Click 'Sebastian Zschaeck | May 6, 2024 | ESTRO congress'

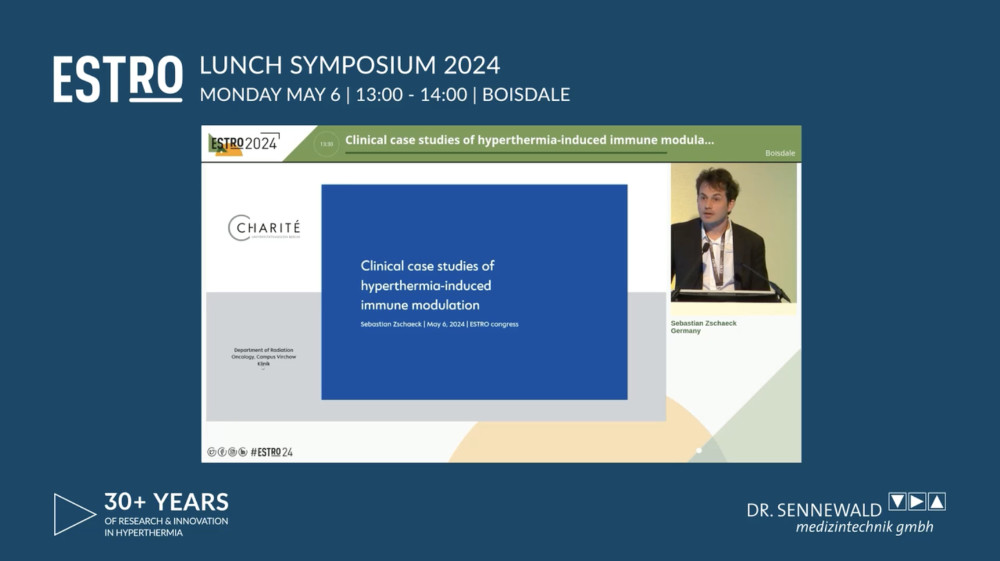click(x=439, y=324)
